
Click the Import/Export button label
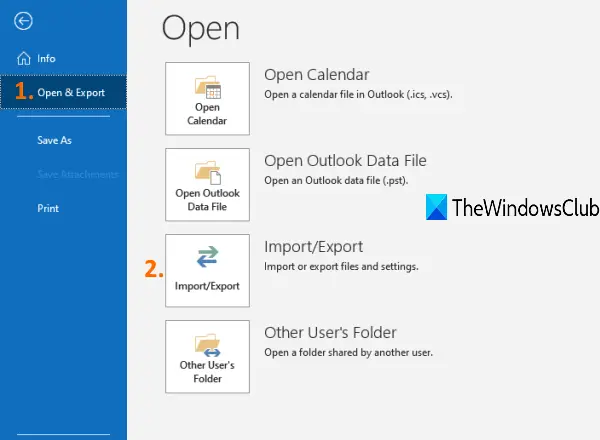[207, 286]
